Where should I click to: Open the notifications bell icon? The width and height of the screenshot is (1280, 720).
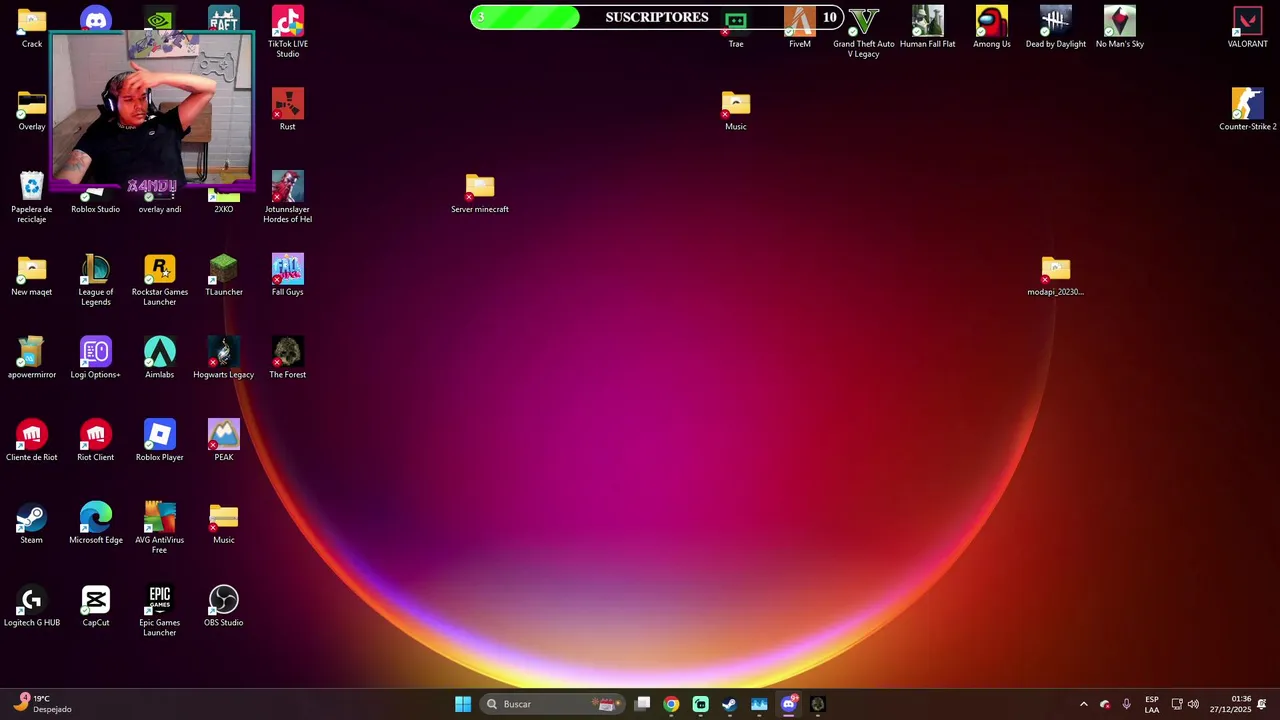click(1262, 704)
